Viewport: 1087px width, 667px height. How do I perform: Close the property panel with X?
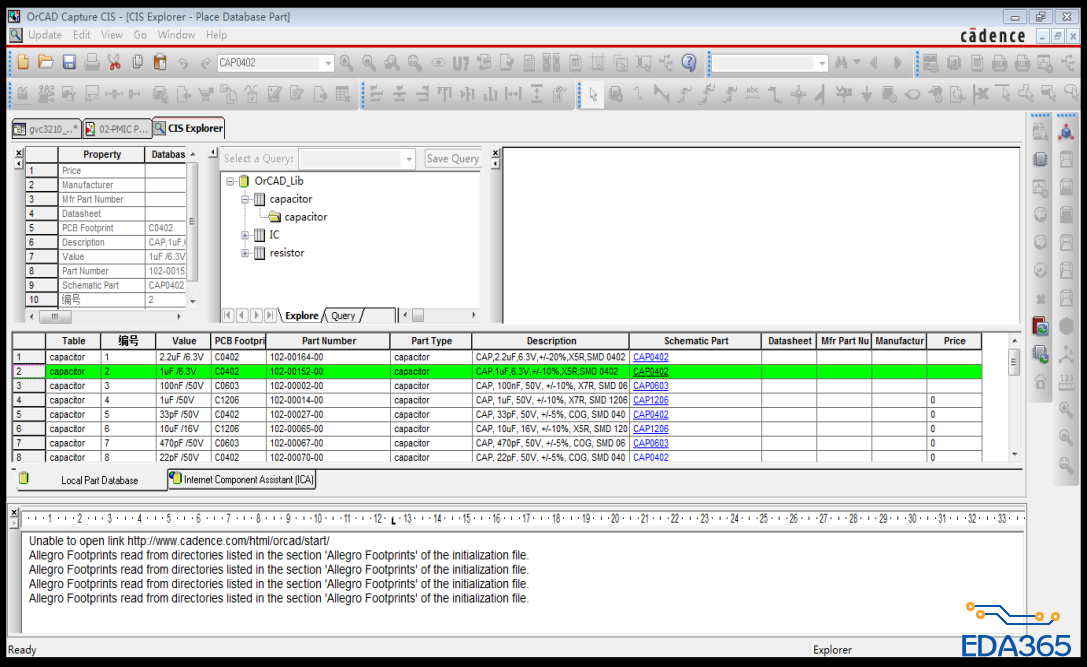coord(18,152)
